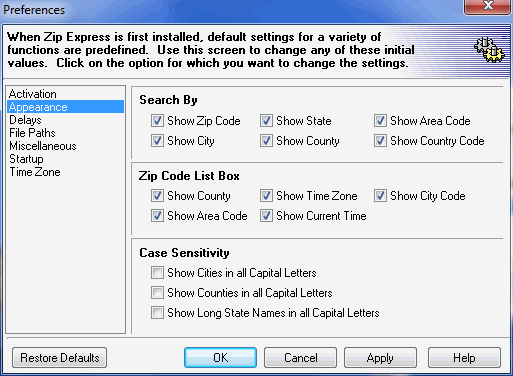Toggle Show City Code checkbox

tap(380, 196)
